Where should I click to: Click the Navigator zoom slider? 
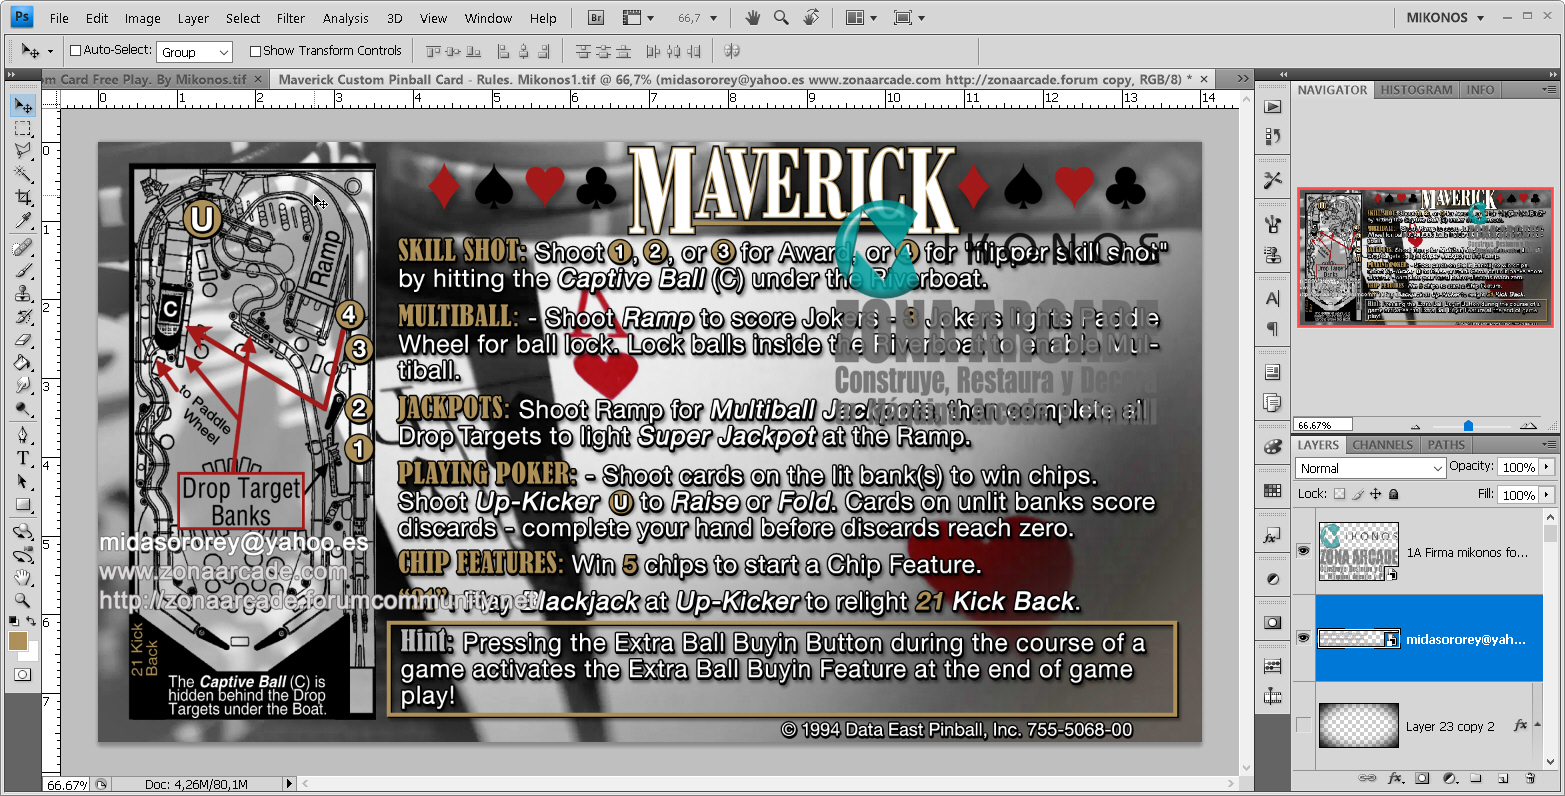pos(1467,425)
